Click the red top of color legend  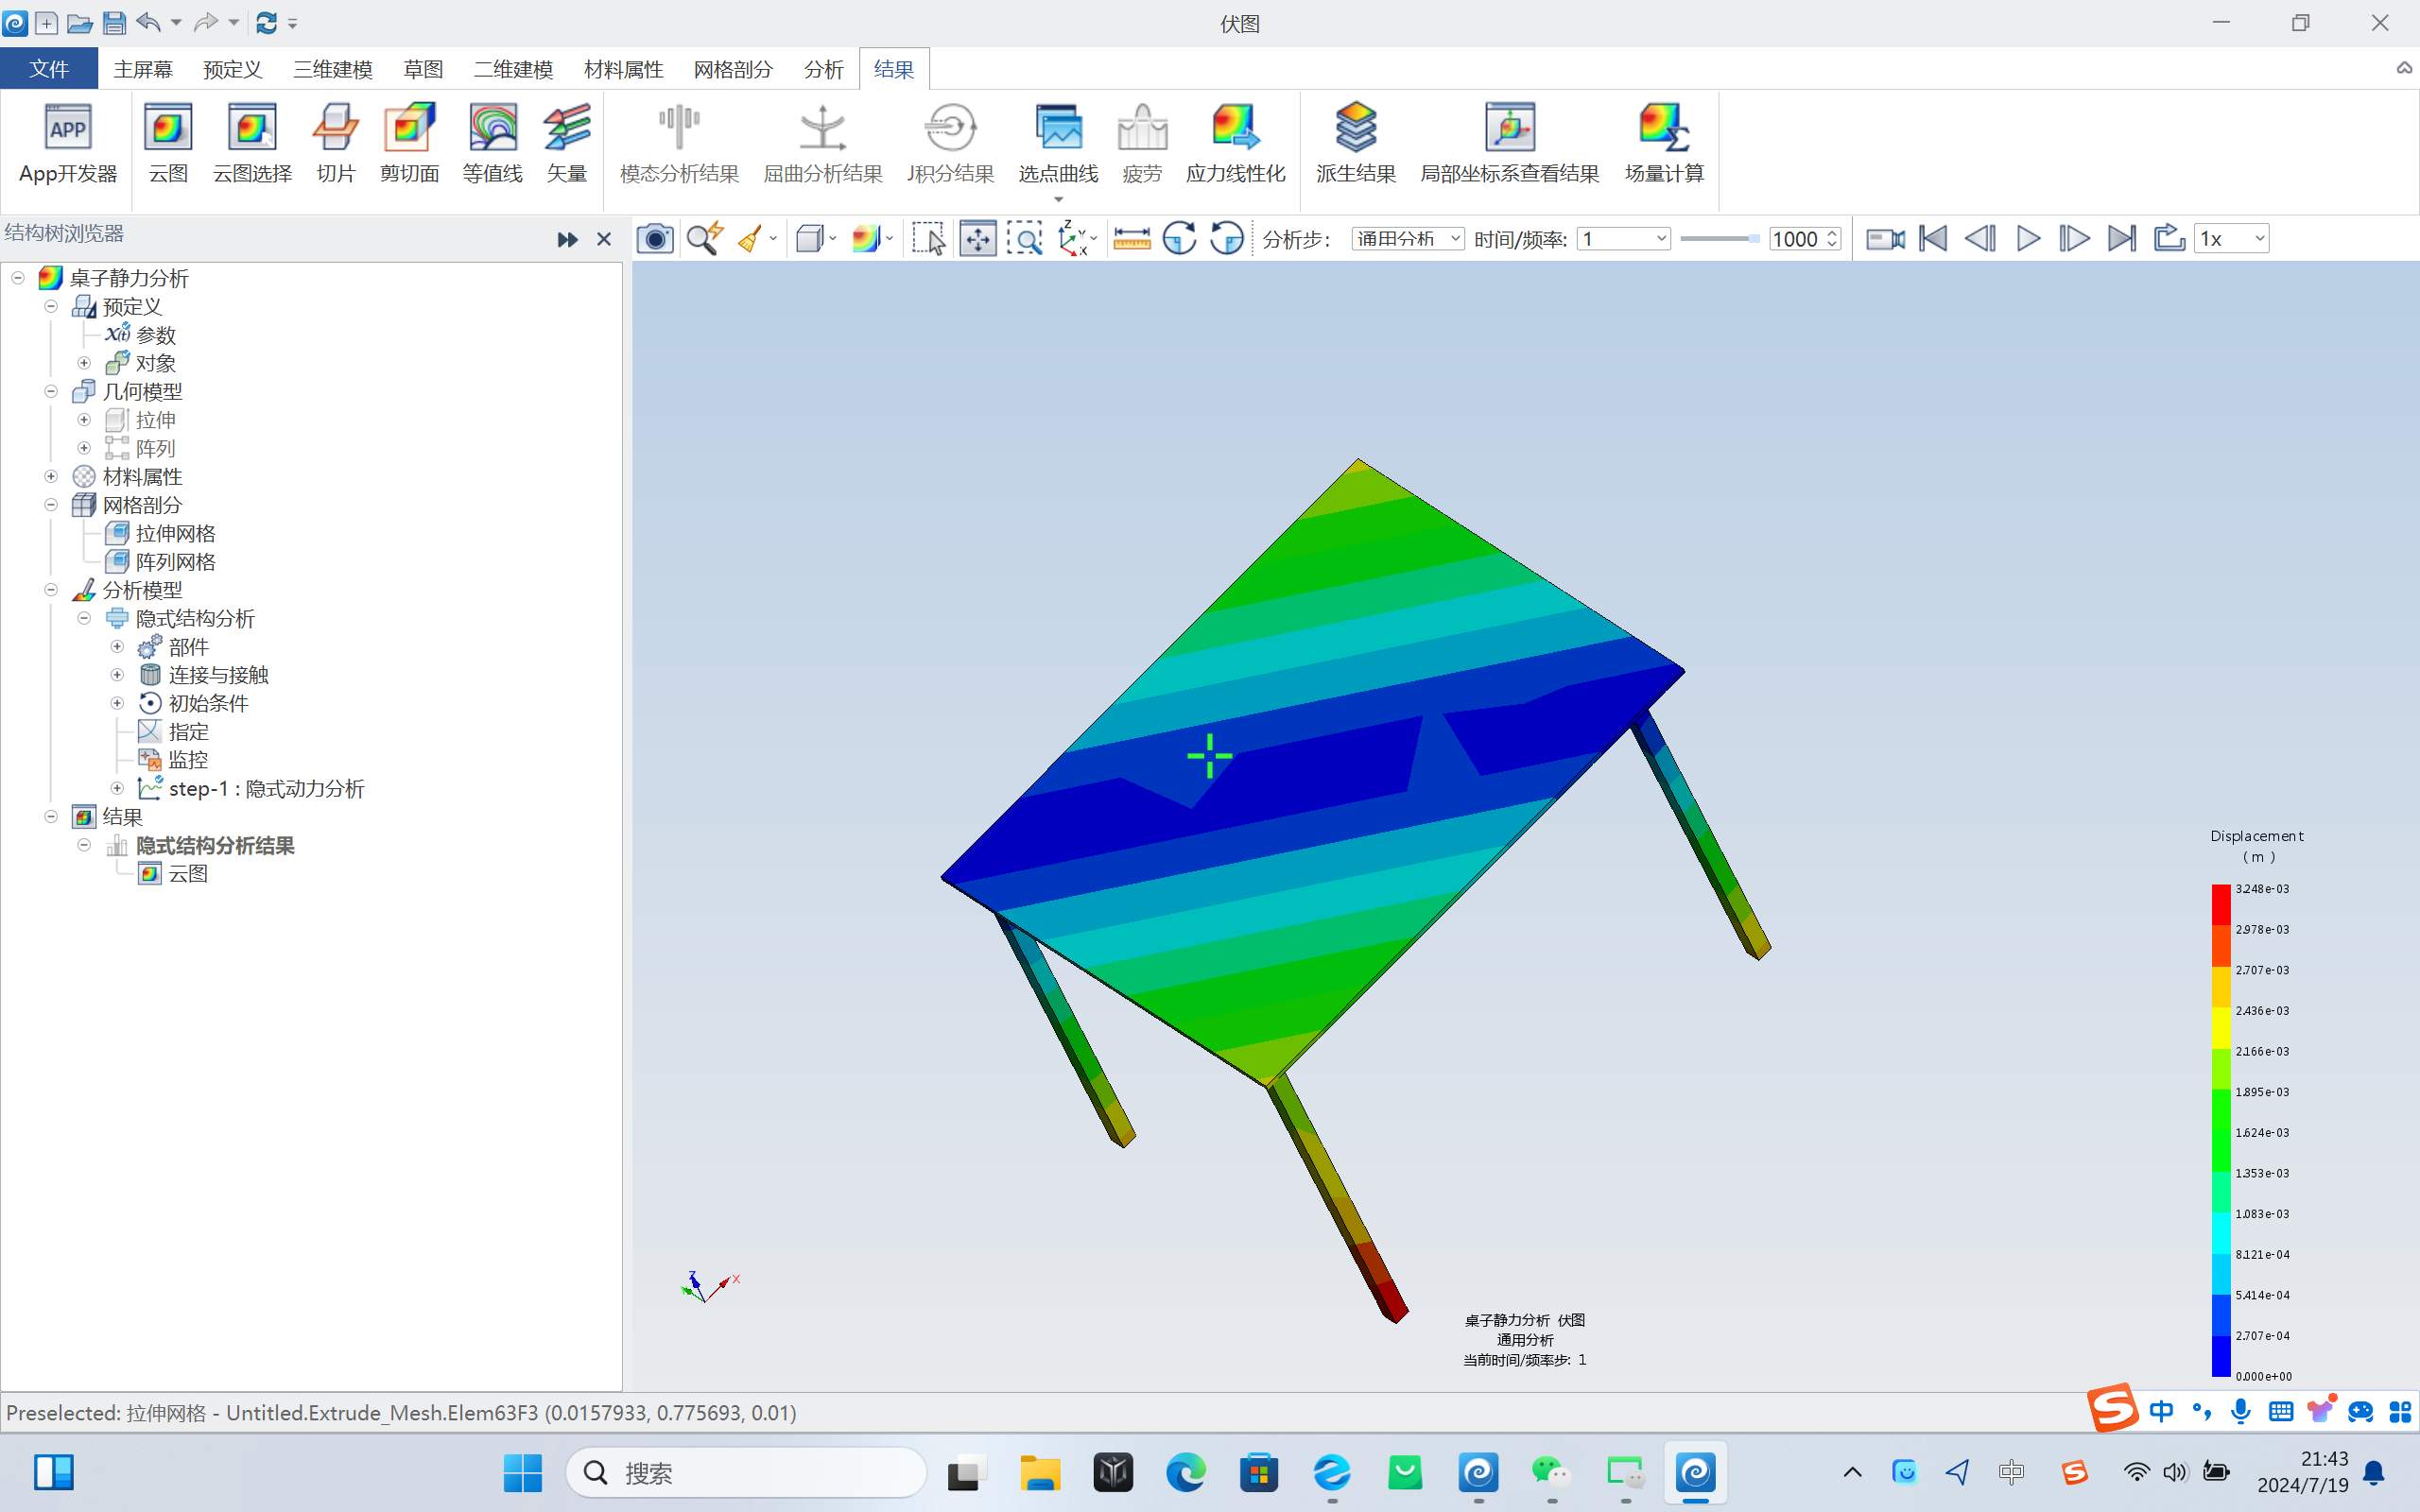point(2220,903)
